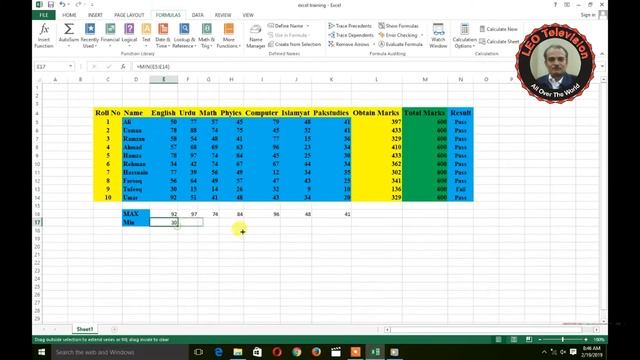Viewport: 640px width, 360px height.
Task: Open the Date & Time functions menu
Action: [163, 36]
